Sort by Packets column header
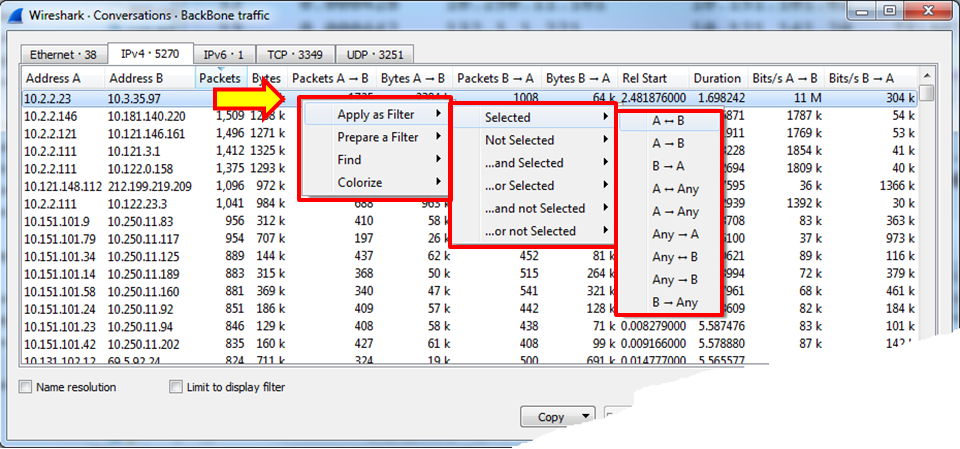Viewport: 960px width, 449px height. point(220,78)
